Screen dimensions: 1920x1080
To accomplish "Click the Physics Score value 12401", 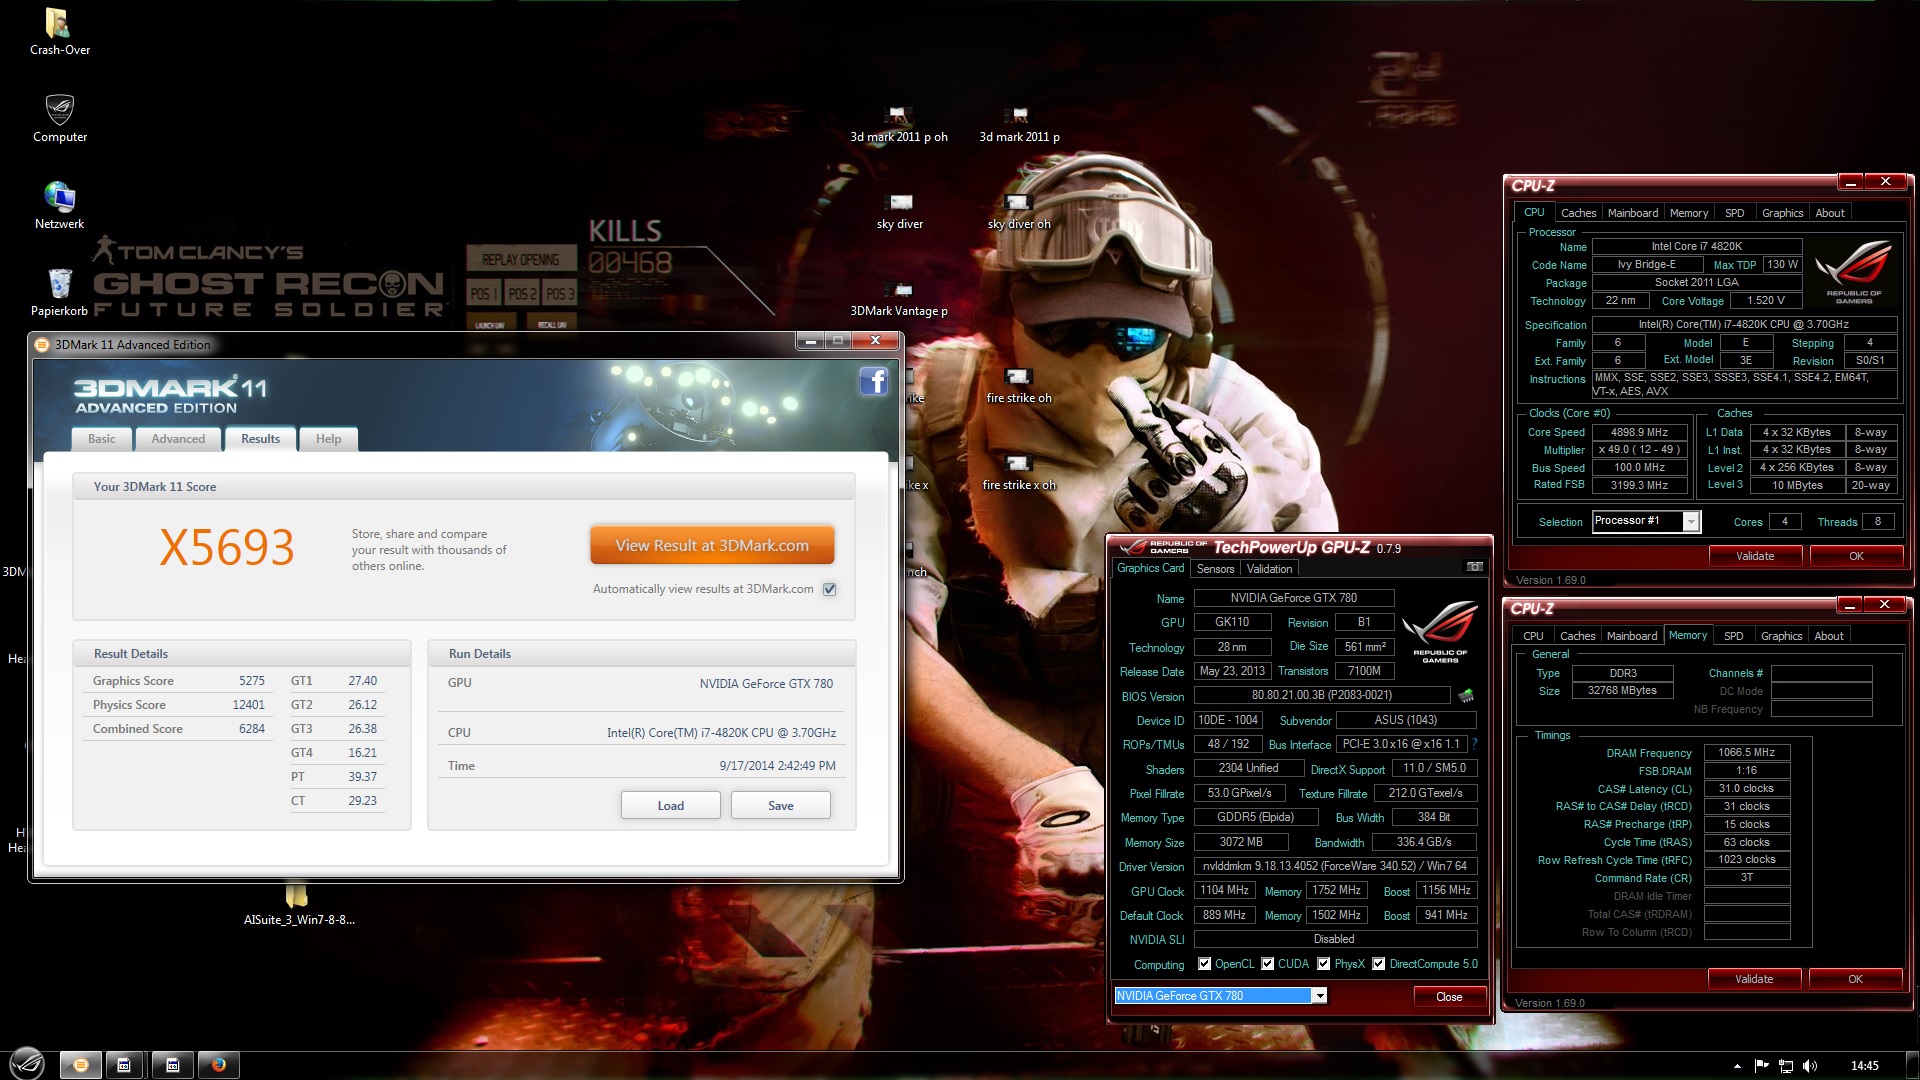I will (249, 705).
